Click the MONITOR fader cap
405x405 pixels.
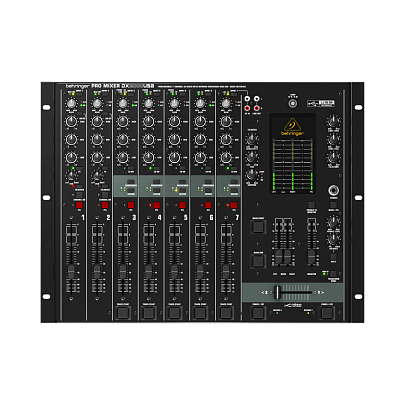click(311, 257)
